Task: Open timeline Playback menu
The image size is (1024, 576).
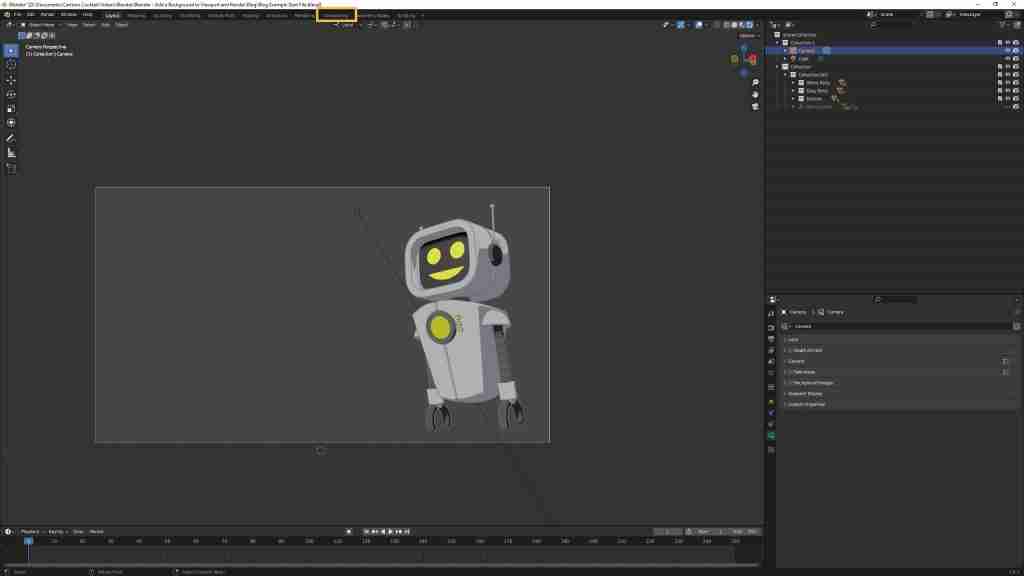Action: (x=30, y=532)
